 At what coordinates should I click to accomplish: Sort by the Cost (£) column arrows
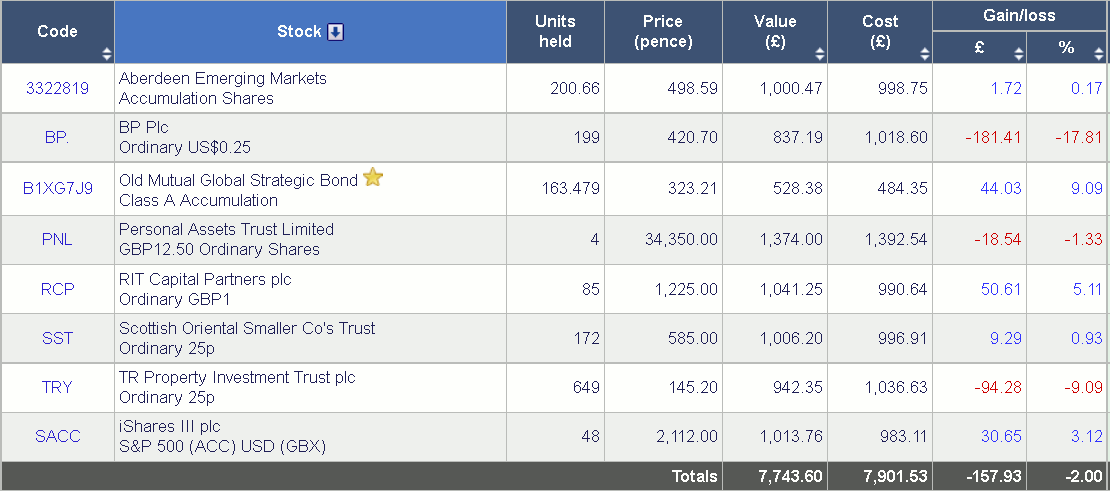925,53
